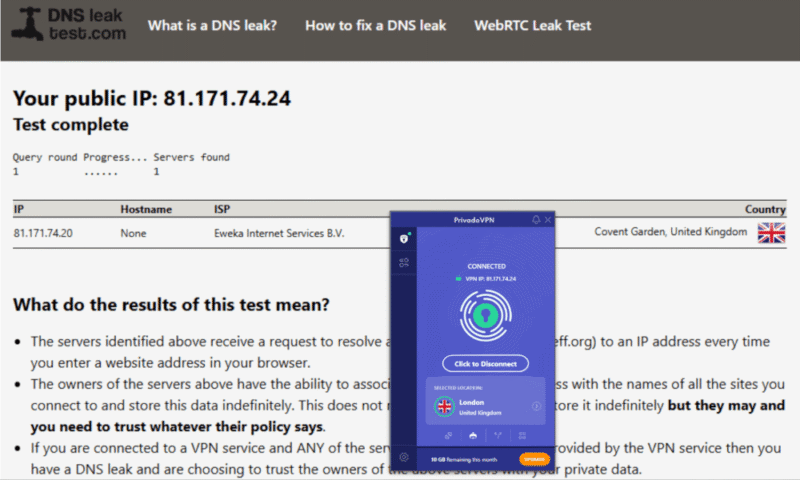
Task: Open 'What is a DNS leak?' page
Action: [x=212, y=26]
